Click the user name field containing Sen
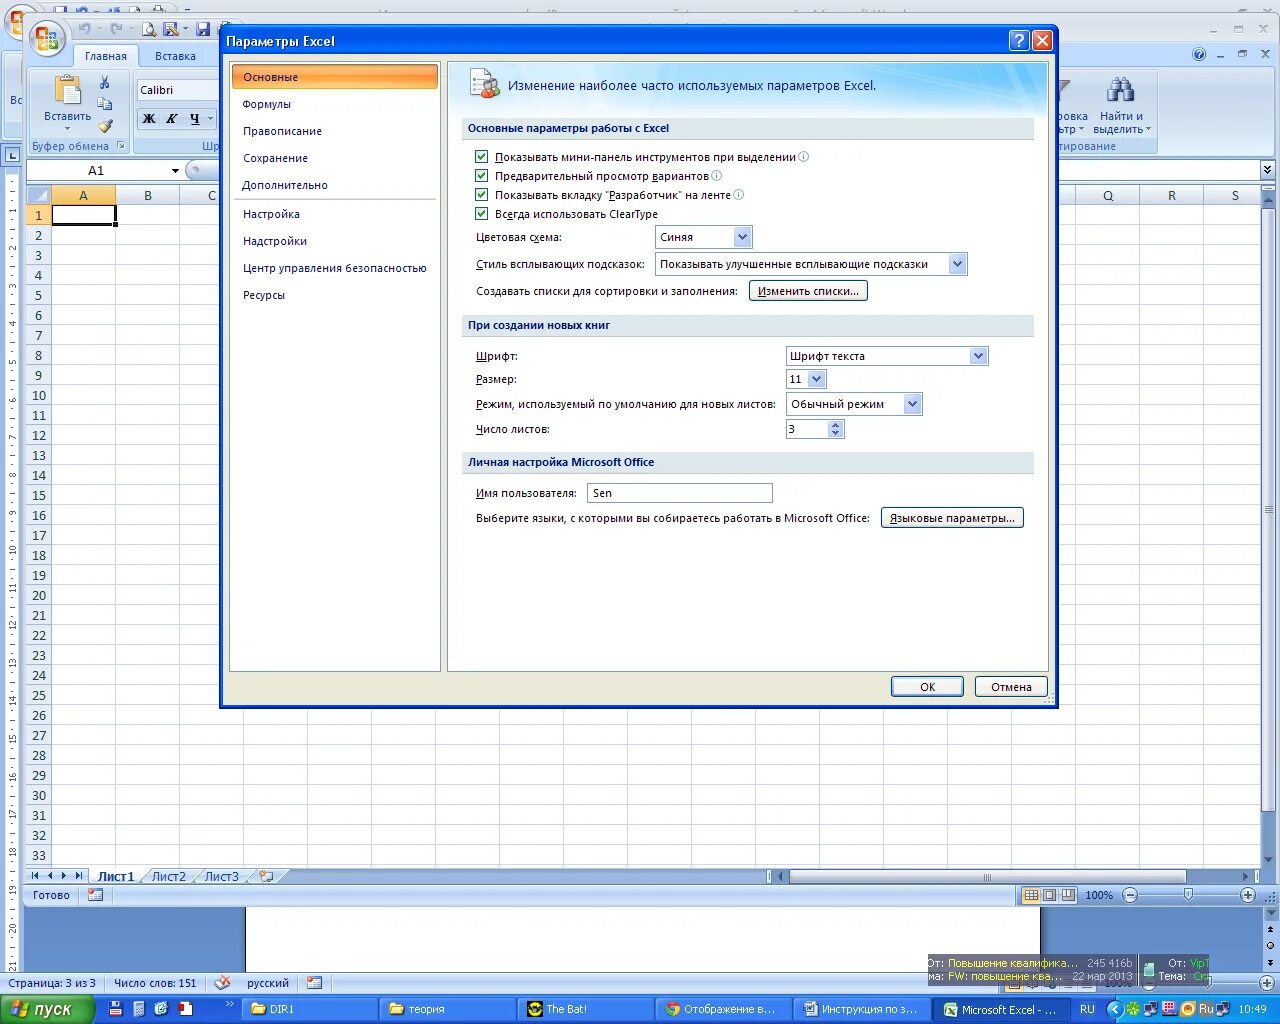Screen dimensions: 1280x1024 [680, 493]
